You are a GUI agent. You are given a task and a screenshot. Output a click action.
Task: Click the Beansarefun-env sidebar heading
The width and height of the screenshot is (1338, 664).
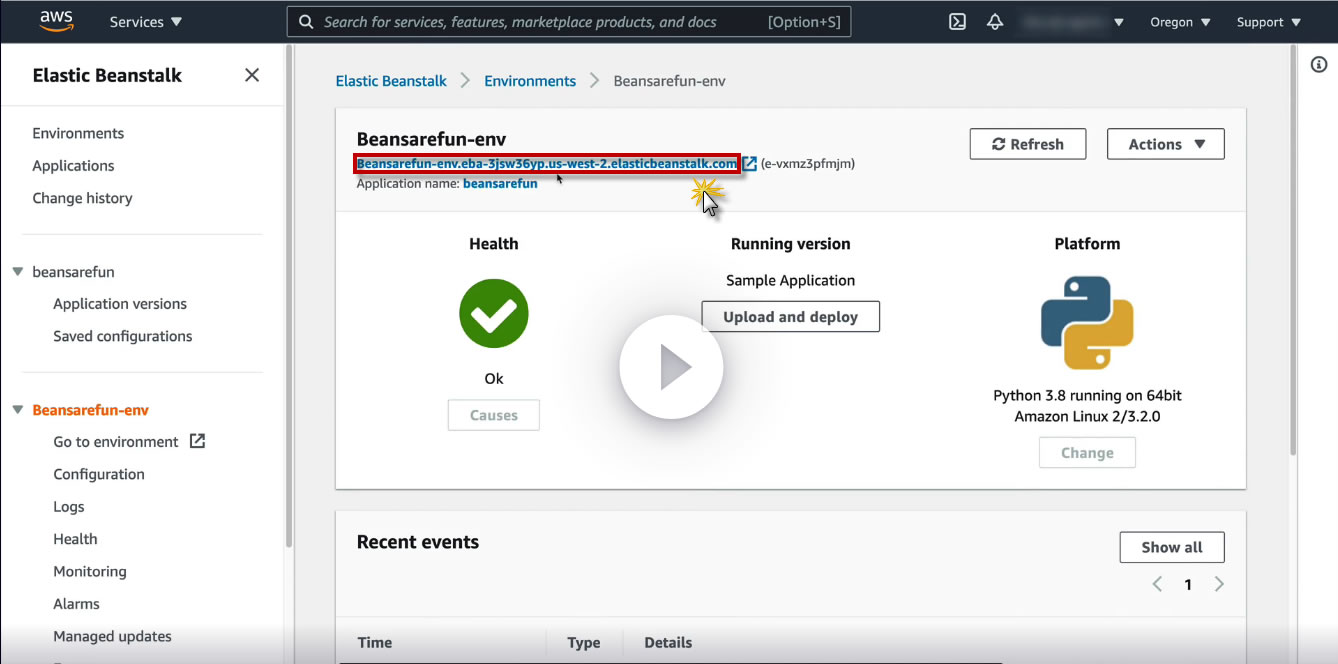pos(91,410)
